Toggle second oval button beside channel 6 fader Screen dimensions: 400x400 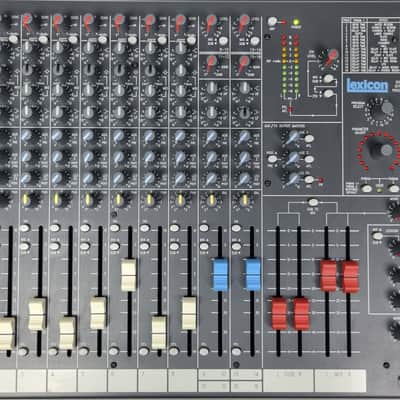click(x=115, y=246)
